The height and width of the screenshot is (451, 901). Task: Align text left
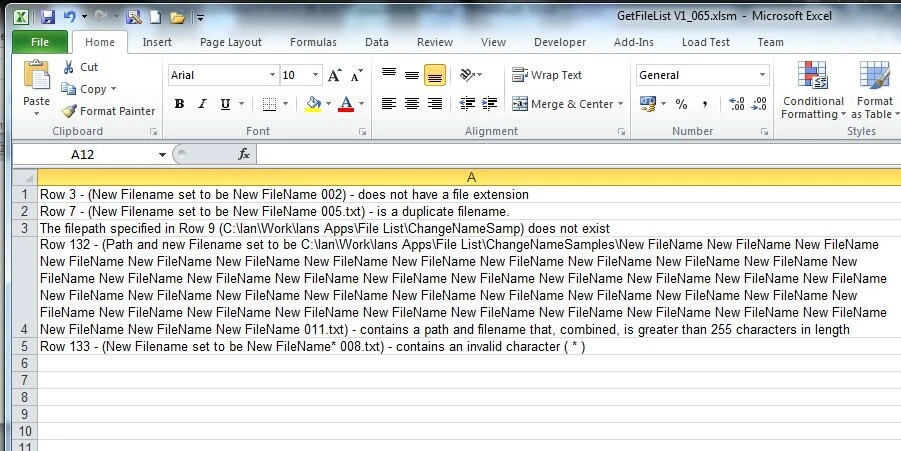pos(389,104)
